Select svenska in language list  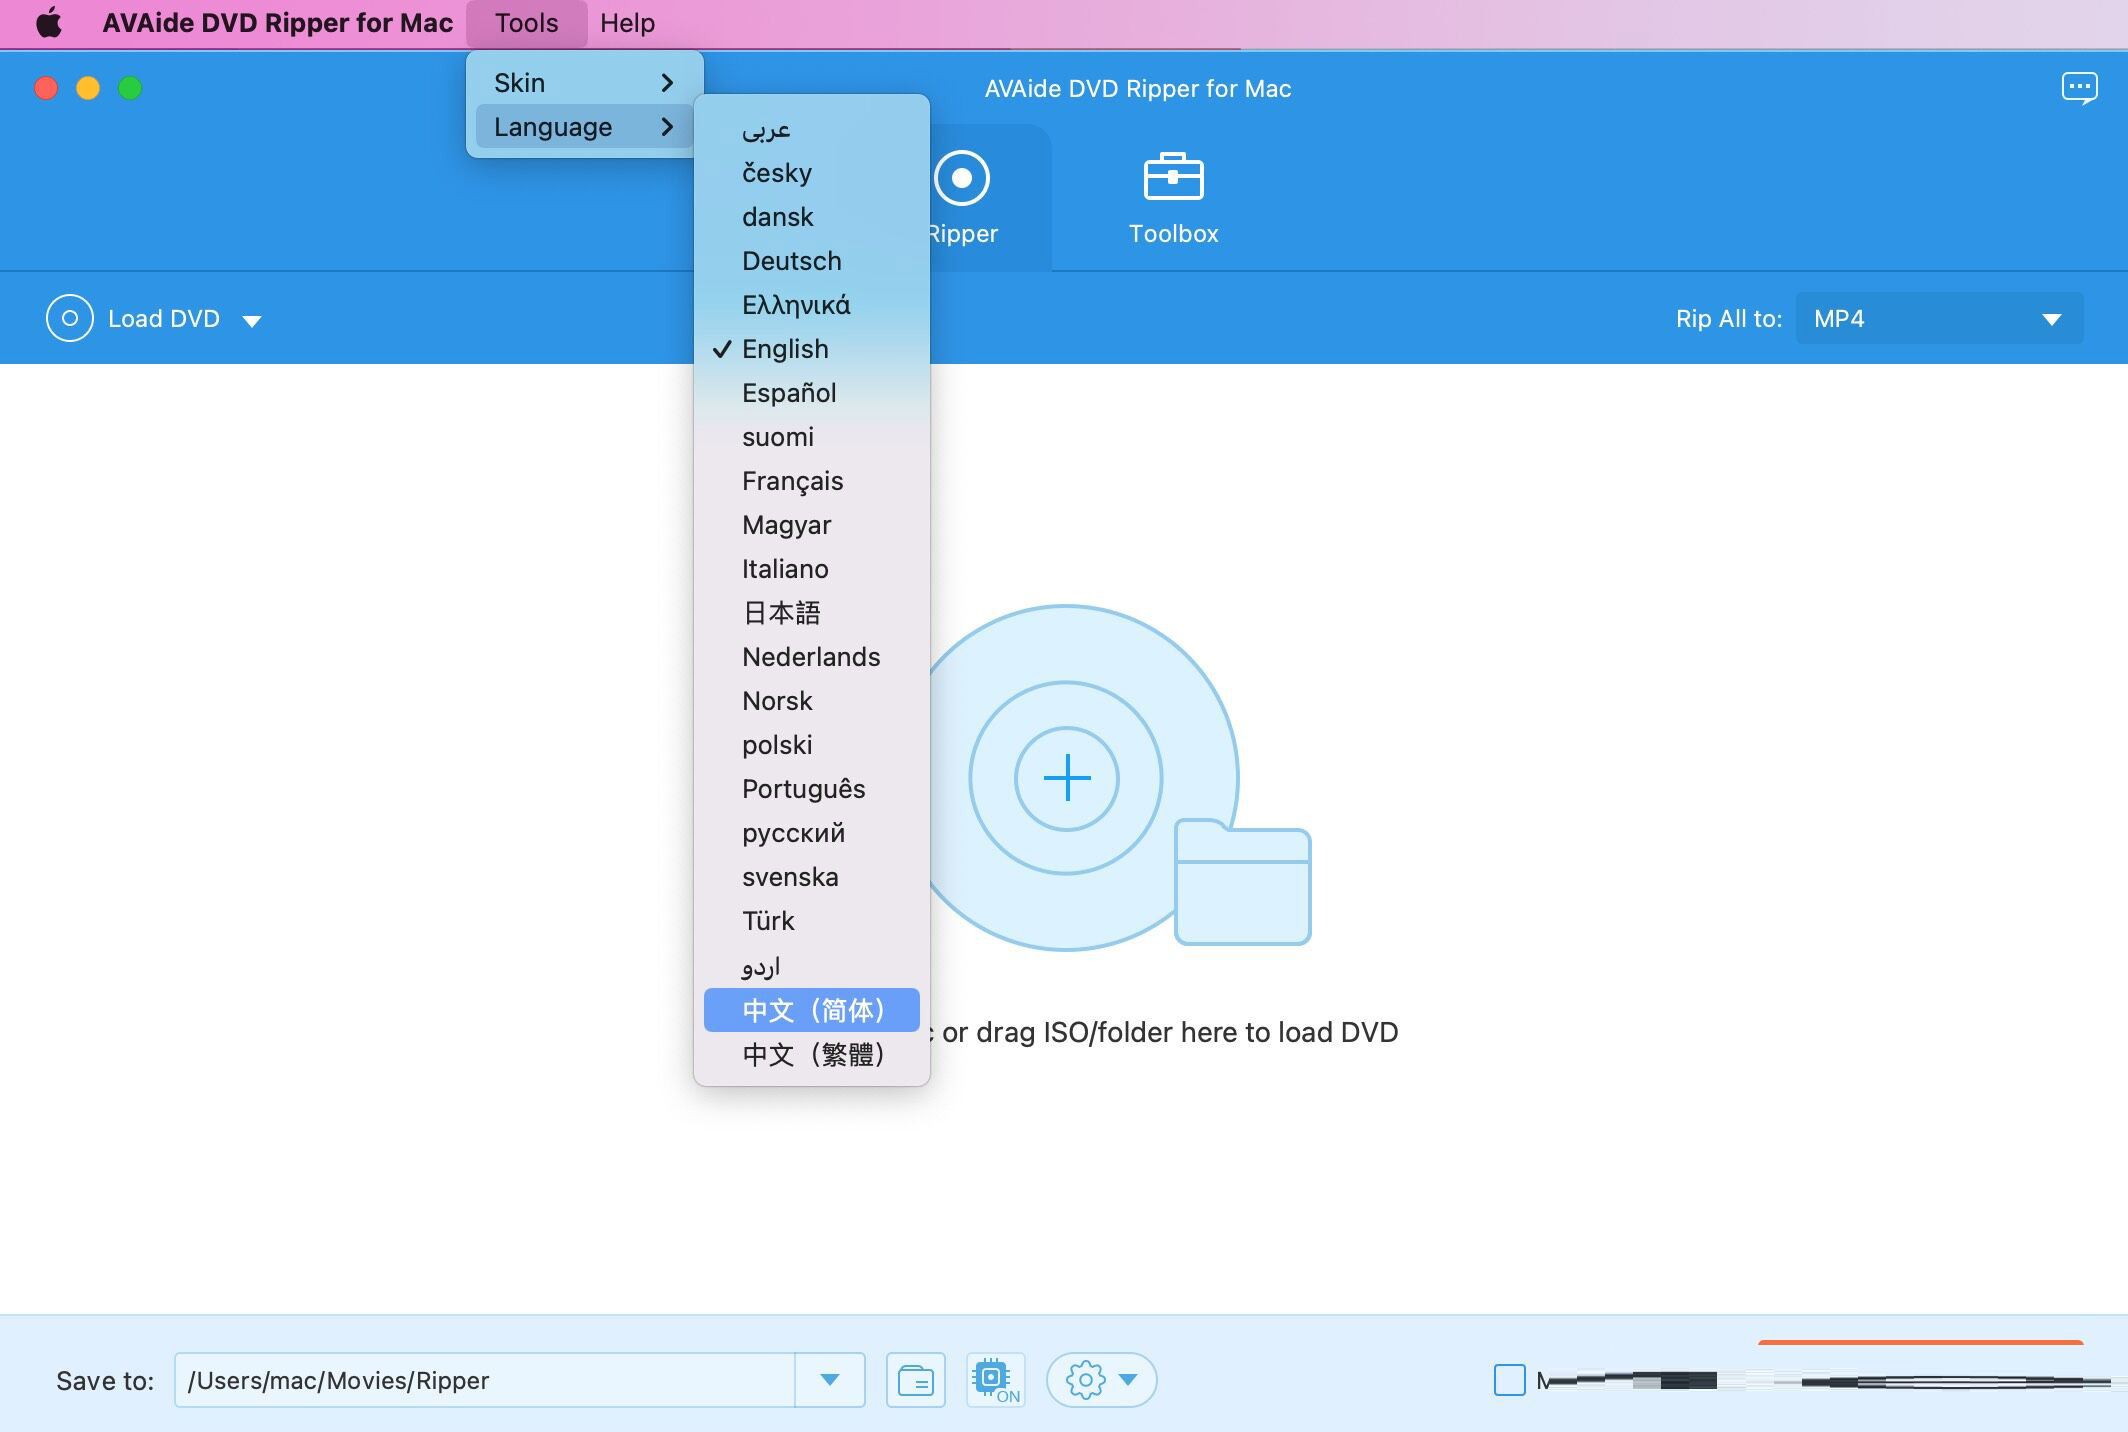pos(812,877)
